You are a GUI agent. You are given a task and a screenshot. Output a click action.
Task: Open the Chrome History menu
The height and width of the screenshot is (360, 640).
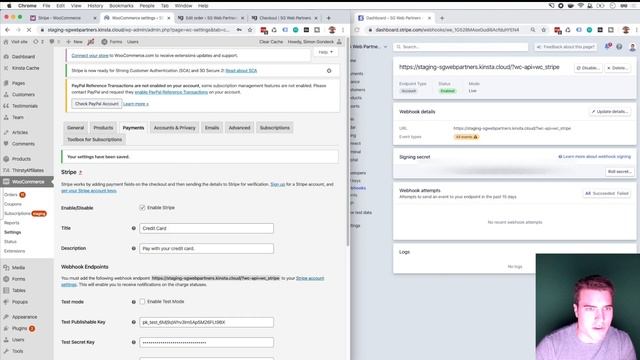click(x=95, y=6)
